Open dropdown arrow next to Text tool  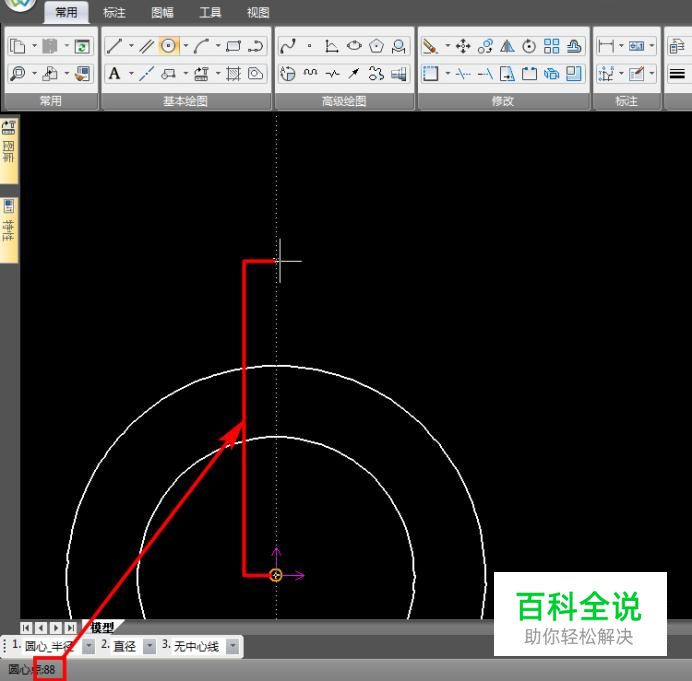point(131,73)
